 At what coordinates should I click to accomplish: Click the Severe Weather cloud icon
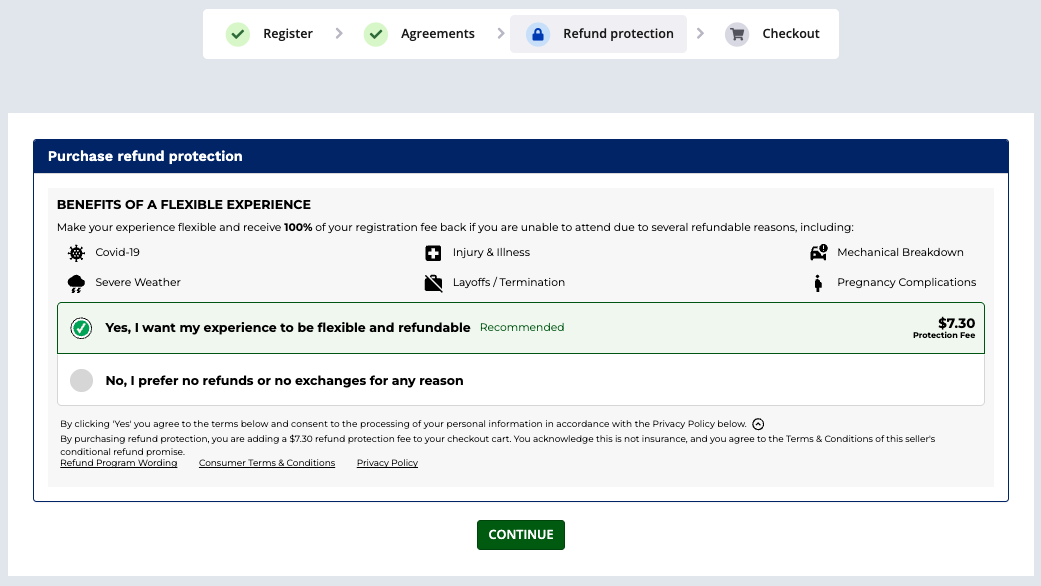pos(76,283)
